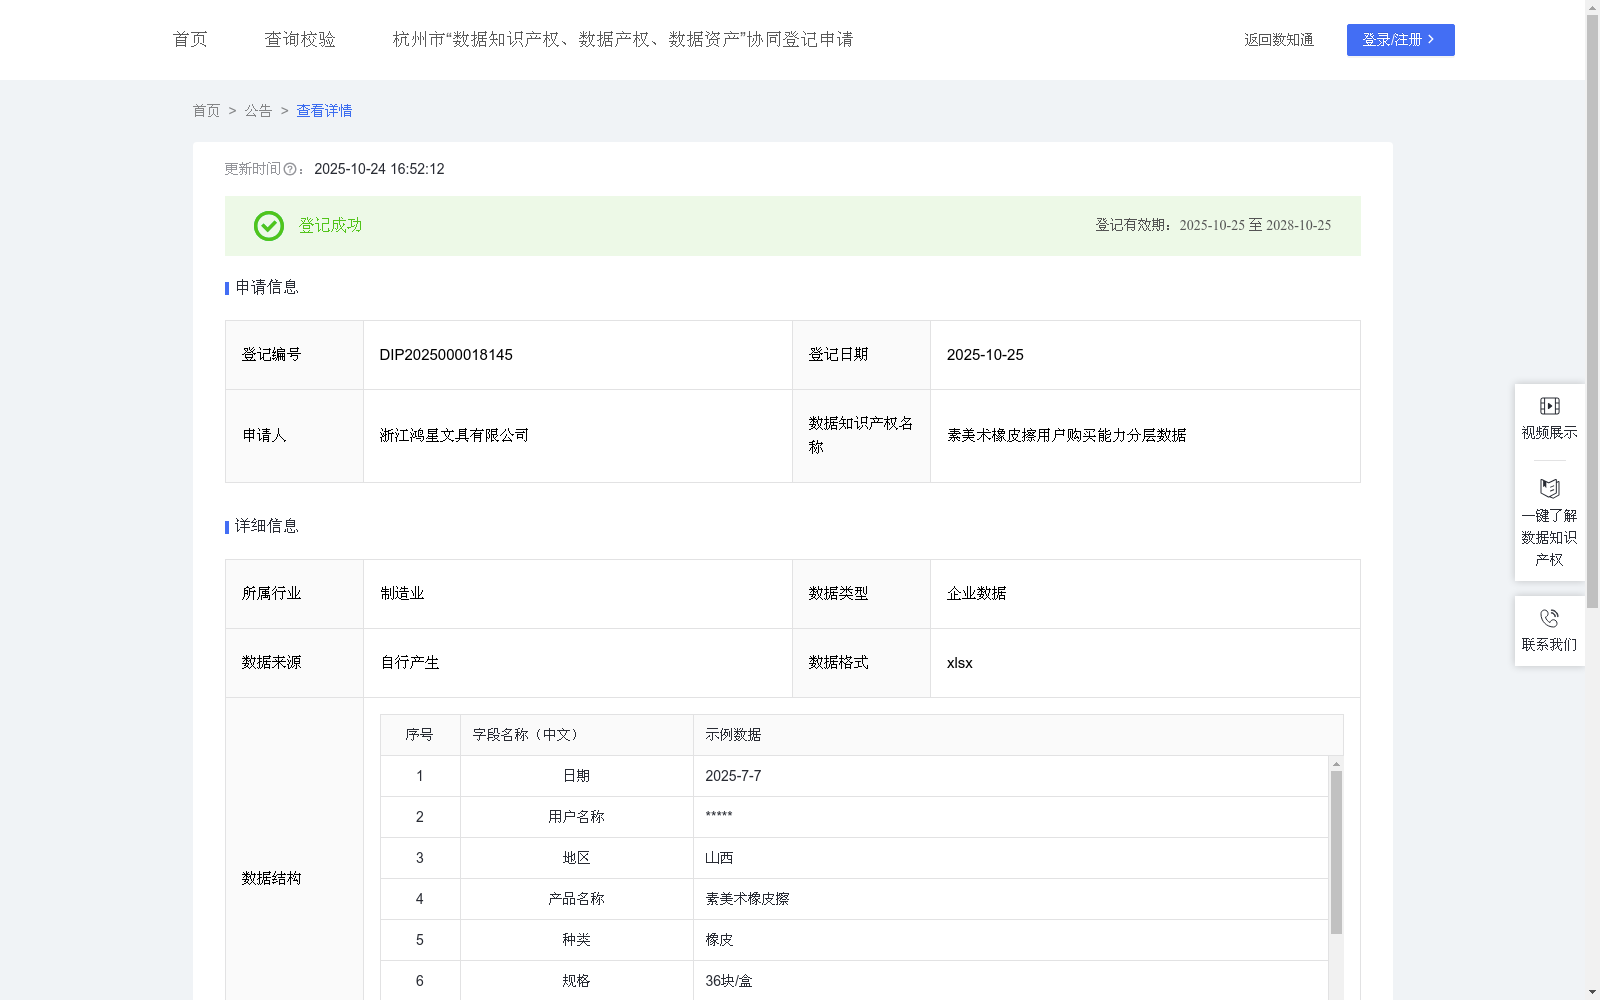Click the 返回数知通 link
The width and height of the screenshot is (1600, 1000).
pyautogui.click(x=1279, y=40)
